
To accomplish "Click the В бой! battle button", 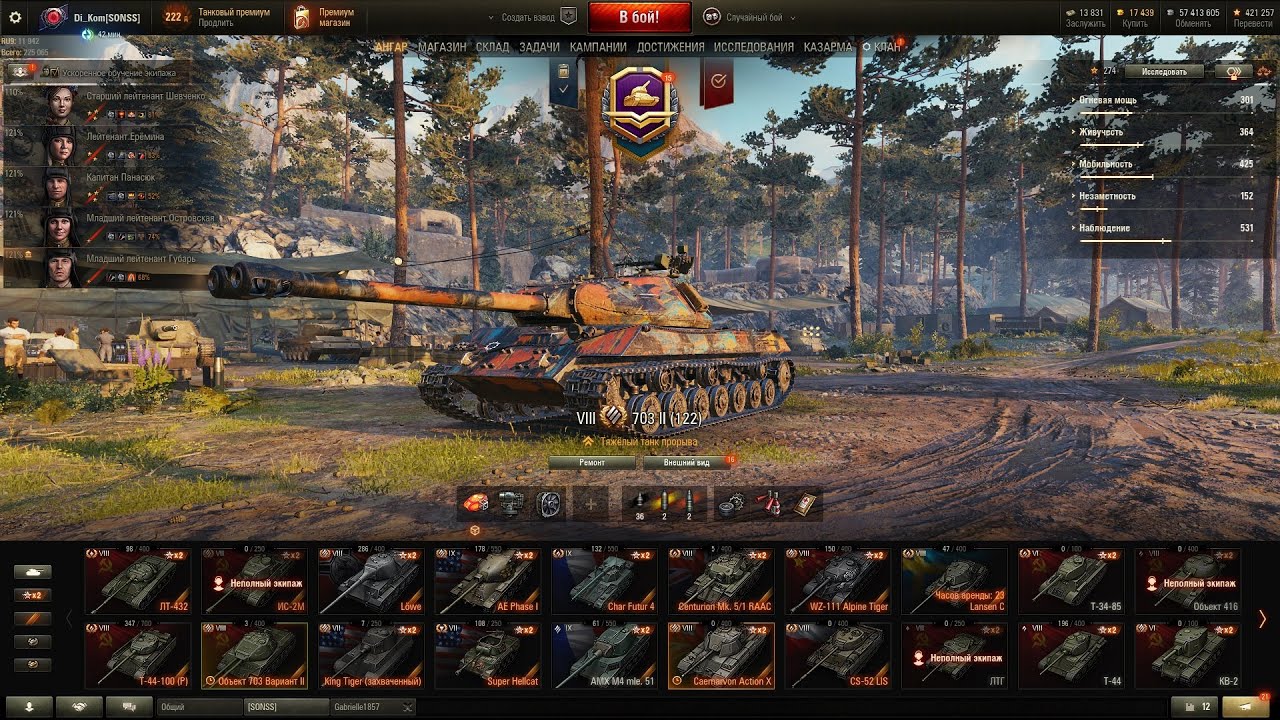I will click(x=639, y=17).
